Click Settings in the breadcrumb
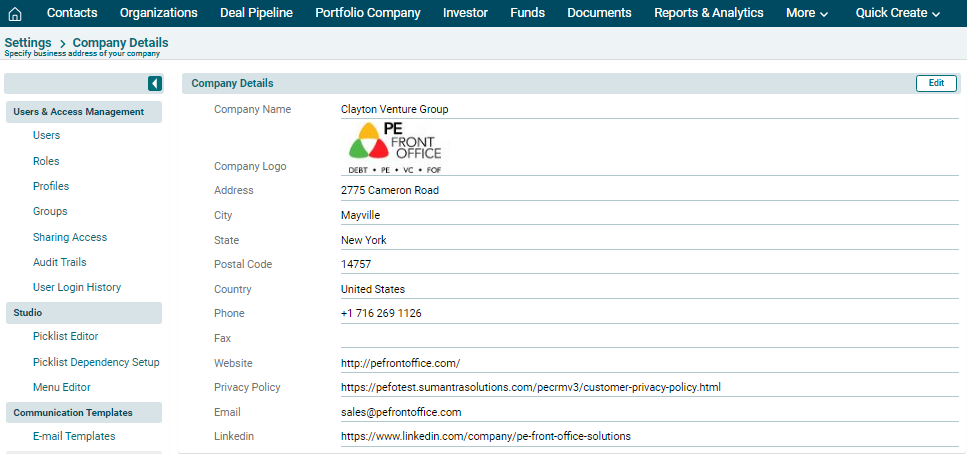 point(28,43)
